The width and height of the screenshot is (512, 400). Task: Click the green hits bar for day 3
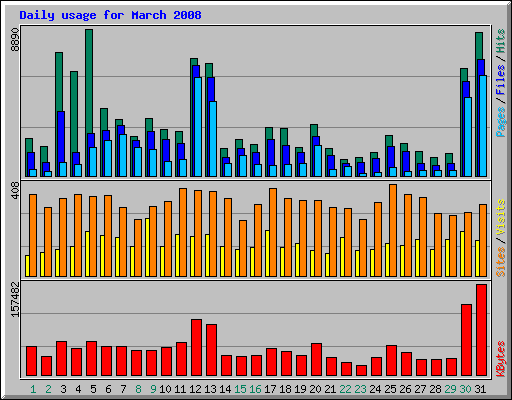(59, 82)
